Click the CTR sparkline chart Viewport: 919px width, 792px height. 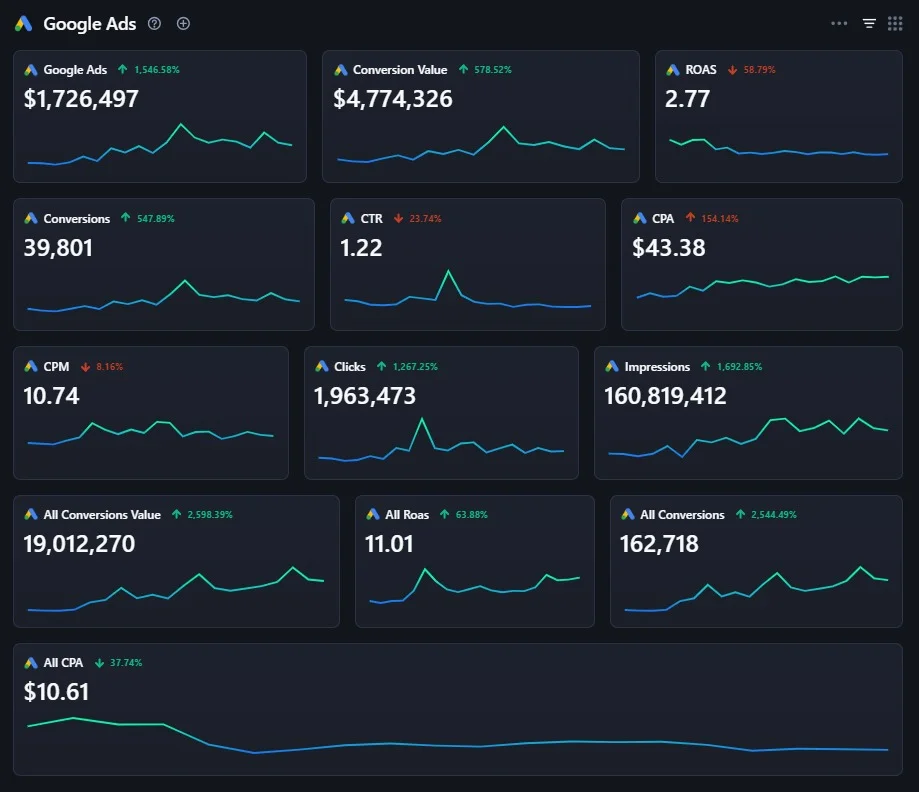tap(467, 288)
